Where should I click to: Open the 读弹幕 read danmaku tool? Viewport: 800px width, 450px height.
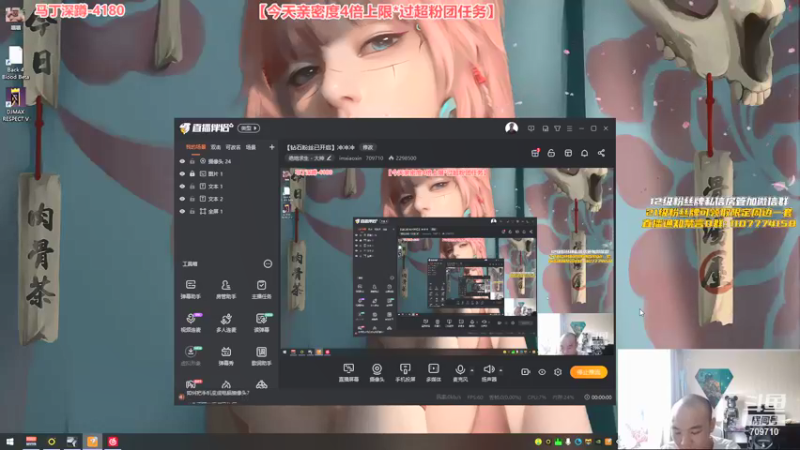click(x=261, y=322)
